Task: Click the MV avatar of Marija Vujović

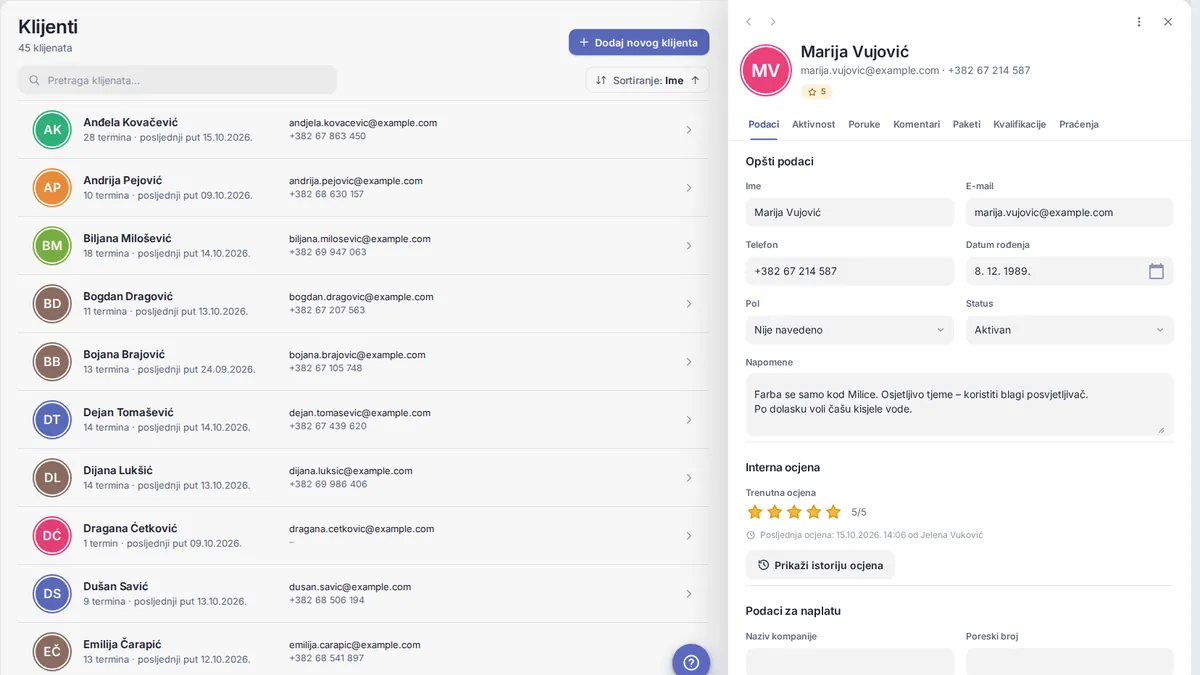Action: pos(766,70)
